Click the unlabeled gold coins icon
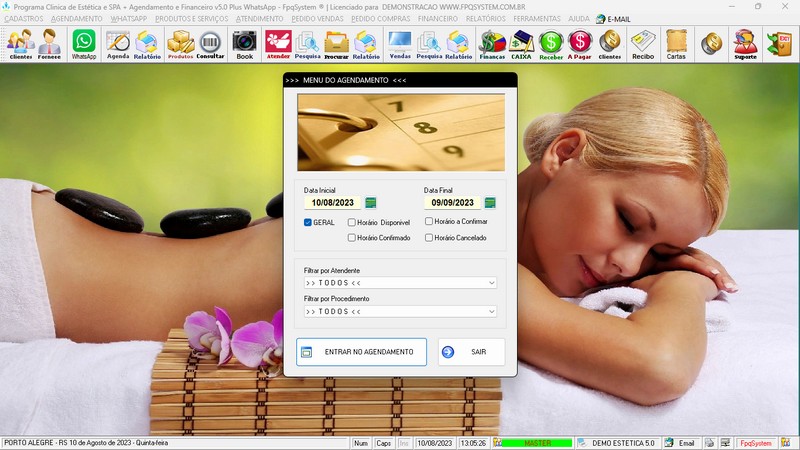Screen dimensions: 800x450 click(711, 44)
